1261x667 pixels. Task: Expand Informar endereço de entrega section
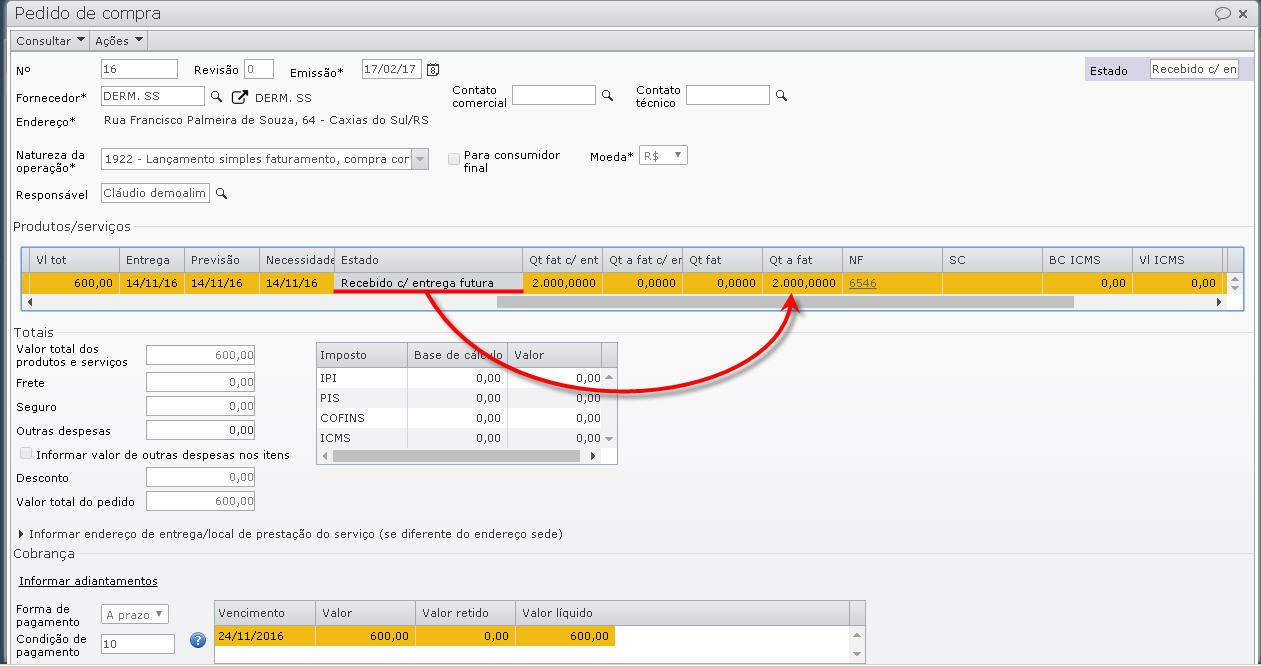point(22,534)
